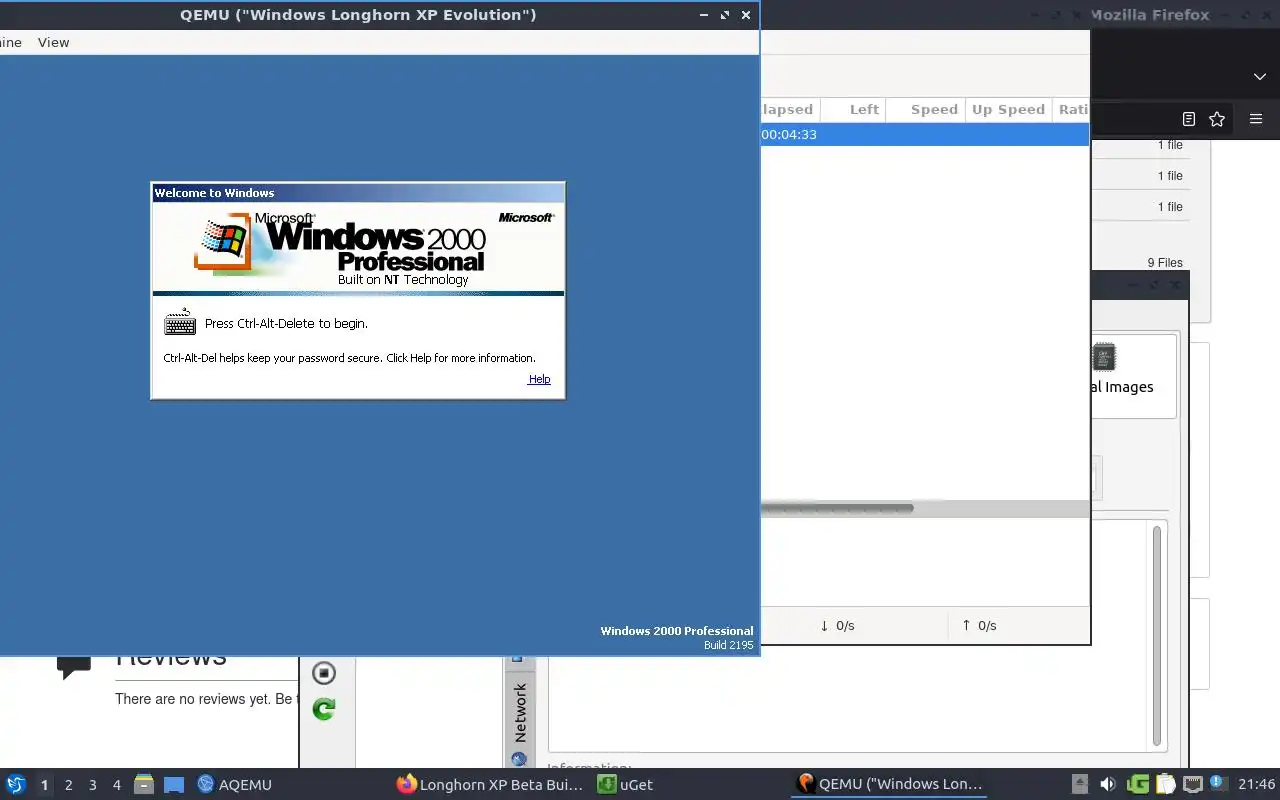The width and height of the screenshot is (1280, 800).
Task: Click the upload speed 0/s status in uGet
Action: (x=979, y=625)
